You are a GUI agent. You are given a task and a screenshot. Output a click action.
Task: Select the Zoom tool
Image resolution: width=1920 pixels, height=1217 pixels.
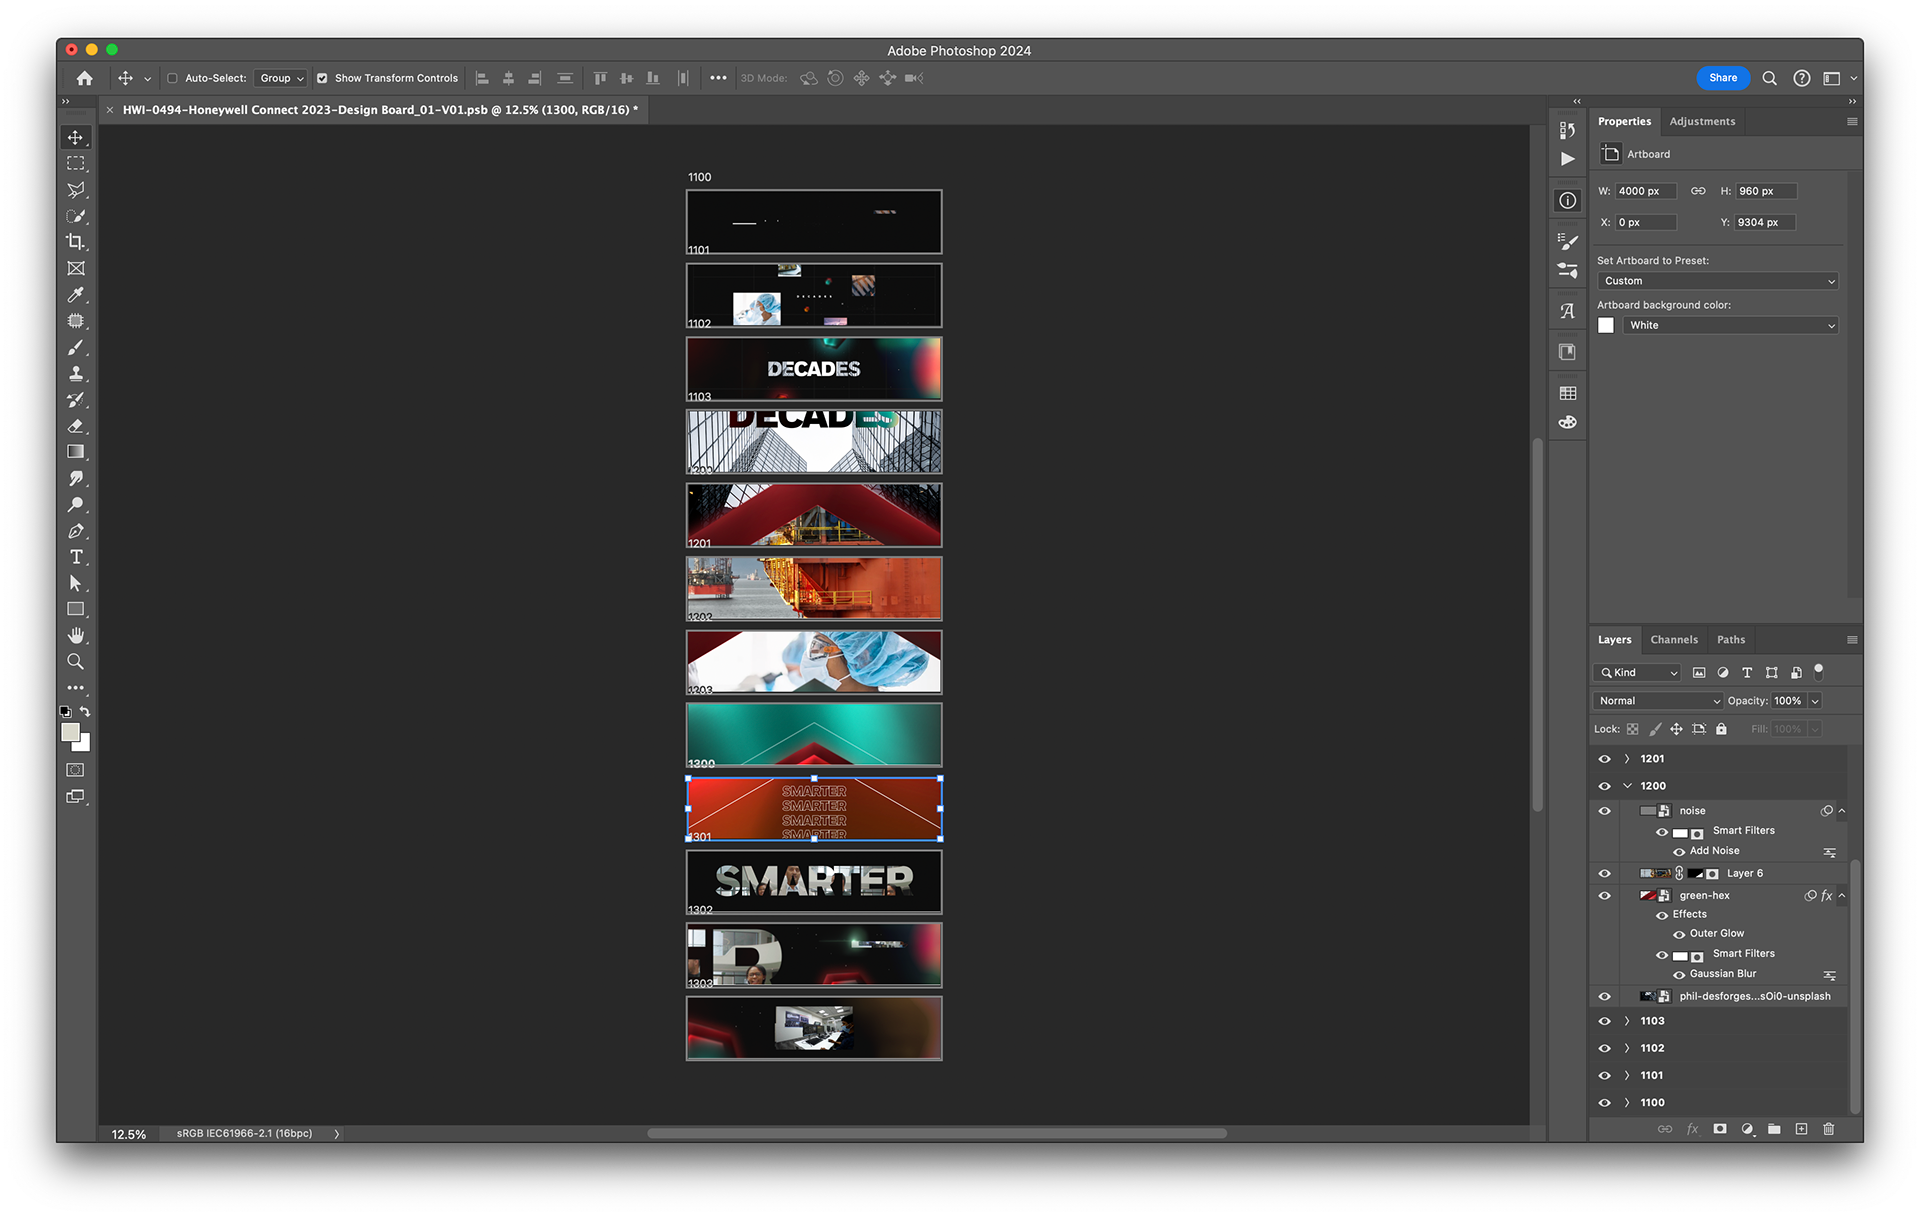pyautogui.click(x=76, y=661)
